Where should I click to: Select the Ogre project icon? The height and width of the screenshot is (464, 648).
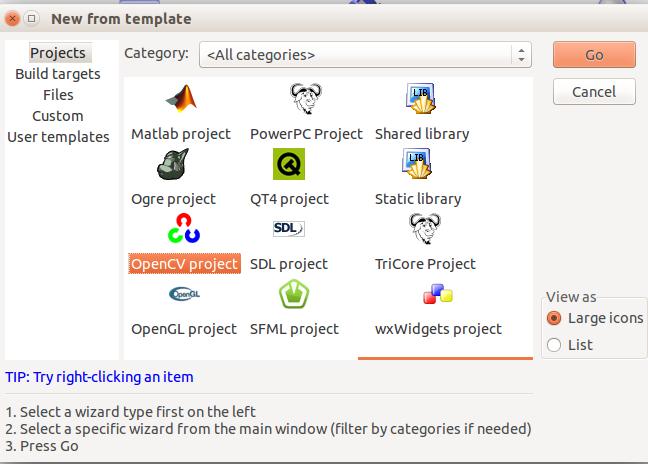tap(173, 164)
